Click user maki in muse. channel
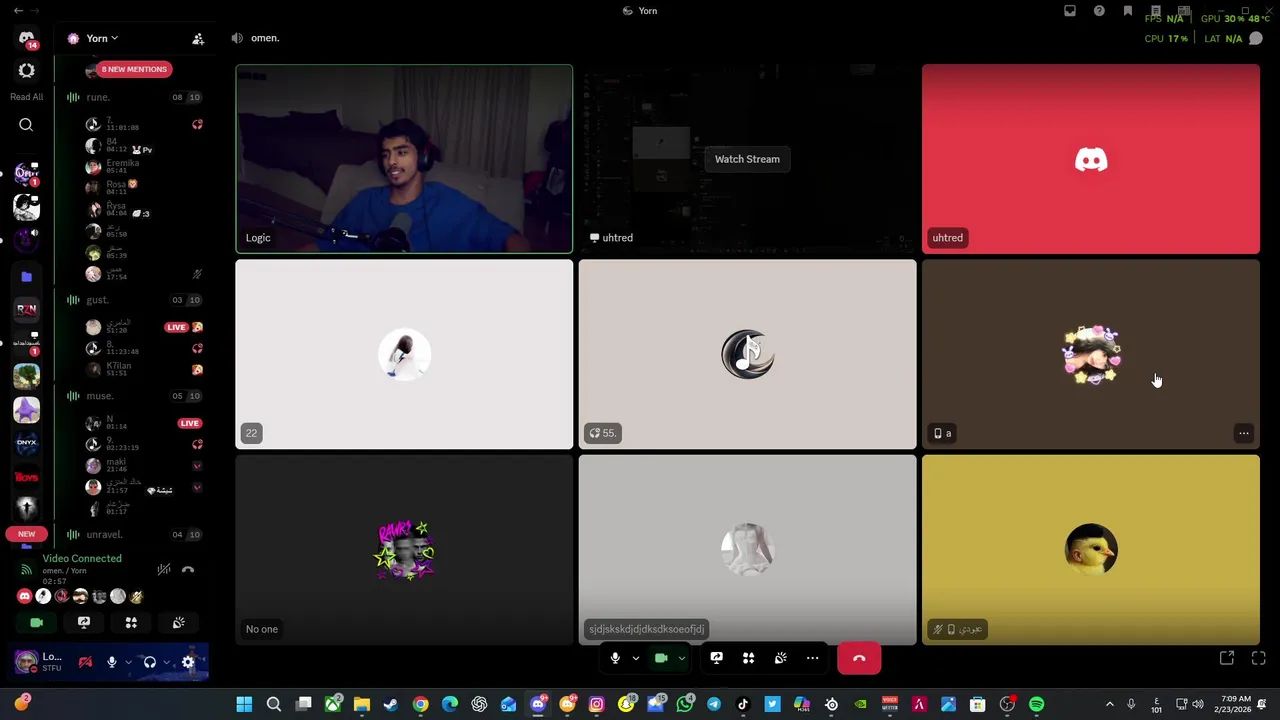 [142, 465]
